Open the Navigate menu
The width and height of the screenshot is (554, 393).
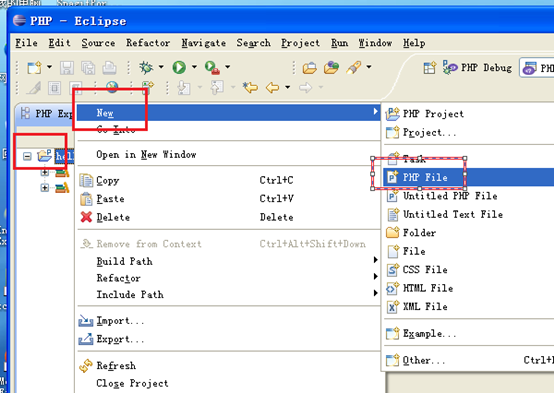click(204, 43)
